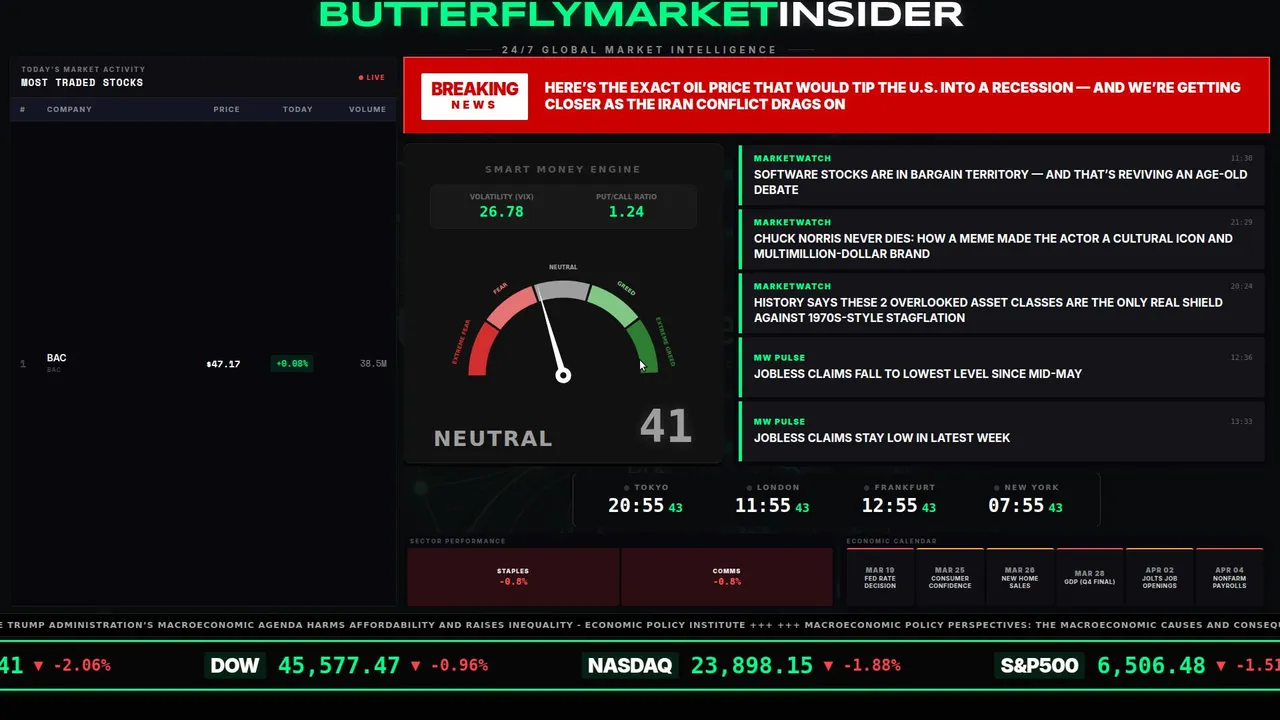The height and width of the screenshot is (720, 1280).
Task: Click the status dot beside TOKYO
Action: [x=625, y=487]
